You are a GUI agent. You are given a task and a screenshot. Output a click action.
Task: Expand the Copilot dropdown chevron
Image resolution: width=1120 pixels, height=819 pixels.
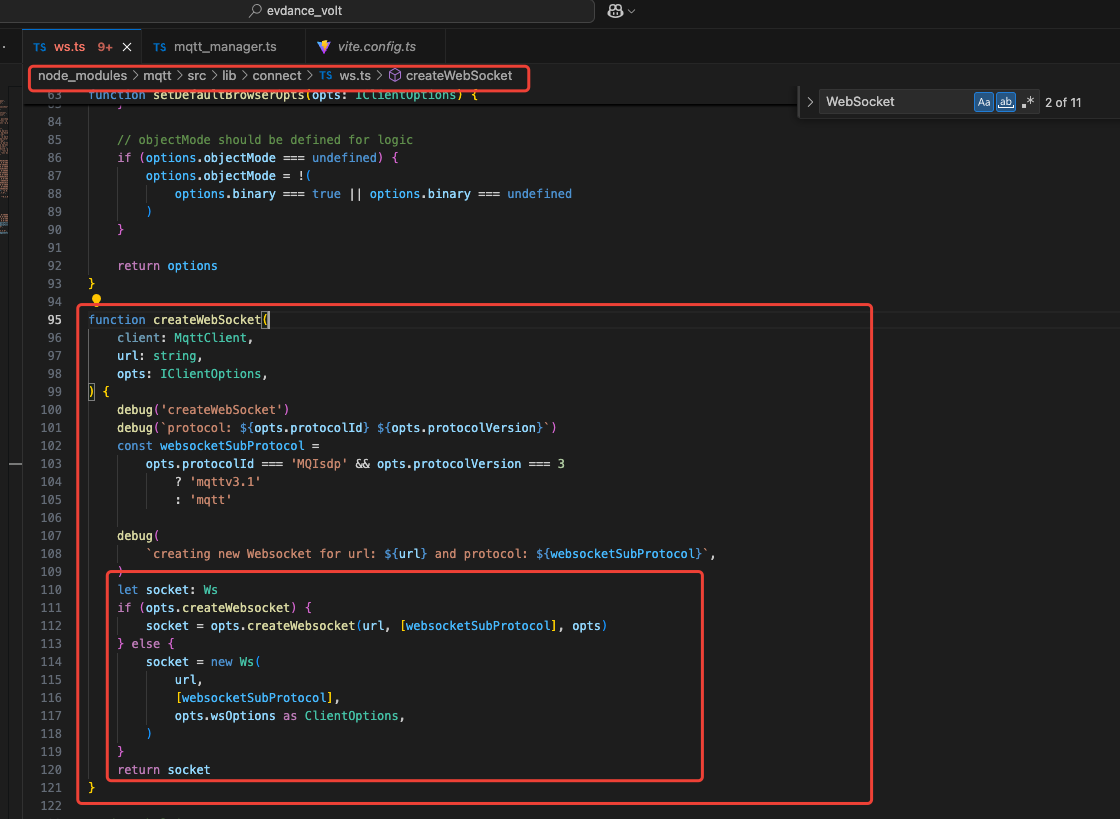pos(631,11)
